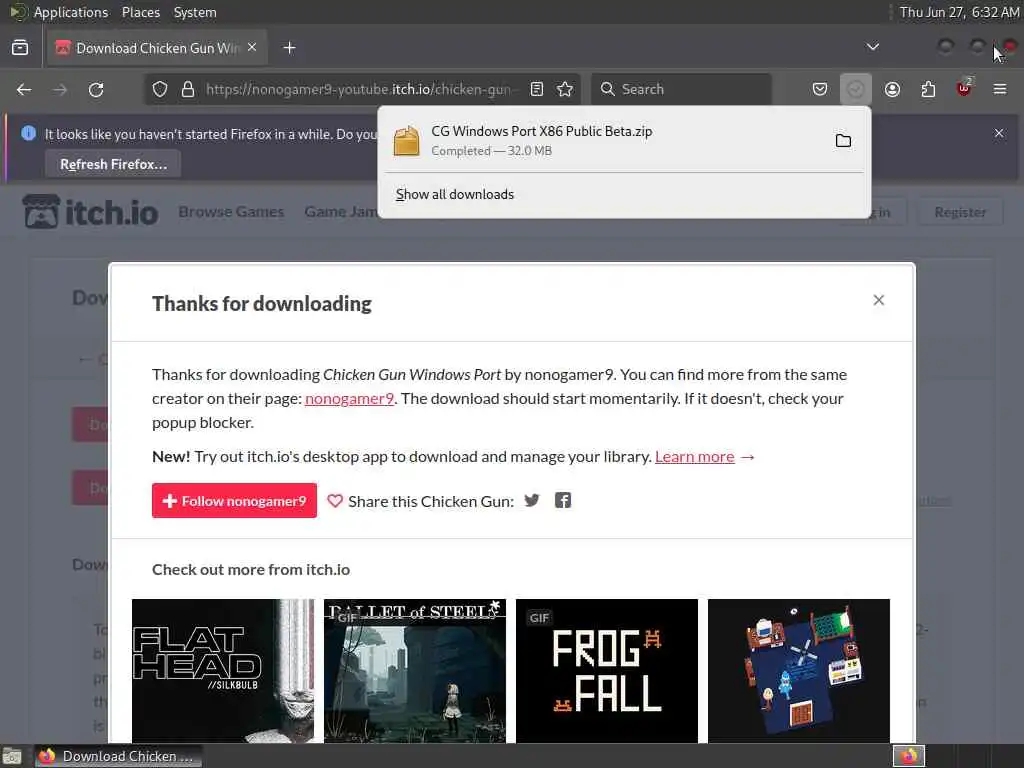The height and width of the screenshot is (768, 1024).
Task: Click Show all downloads
Action: (x=455, y=194)
